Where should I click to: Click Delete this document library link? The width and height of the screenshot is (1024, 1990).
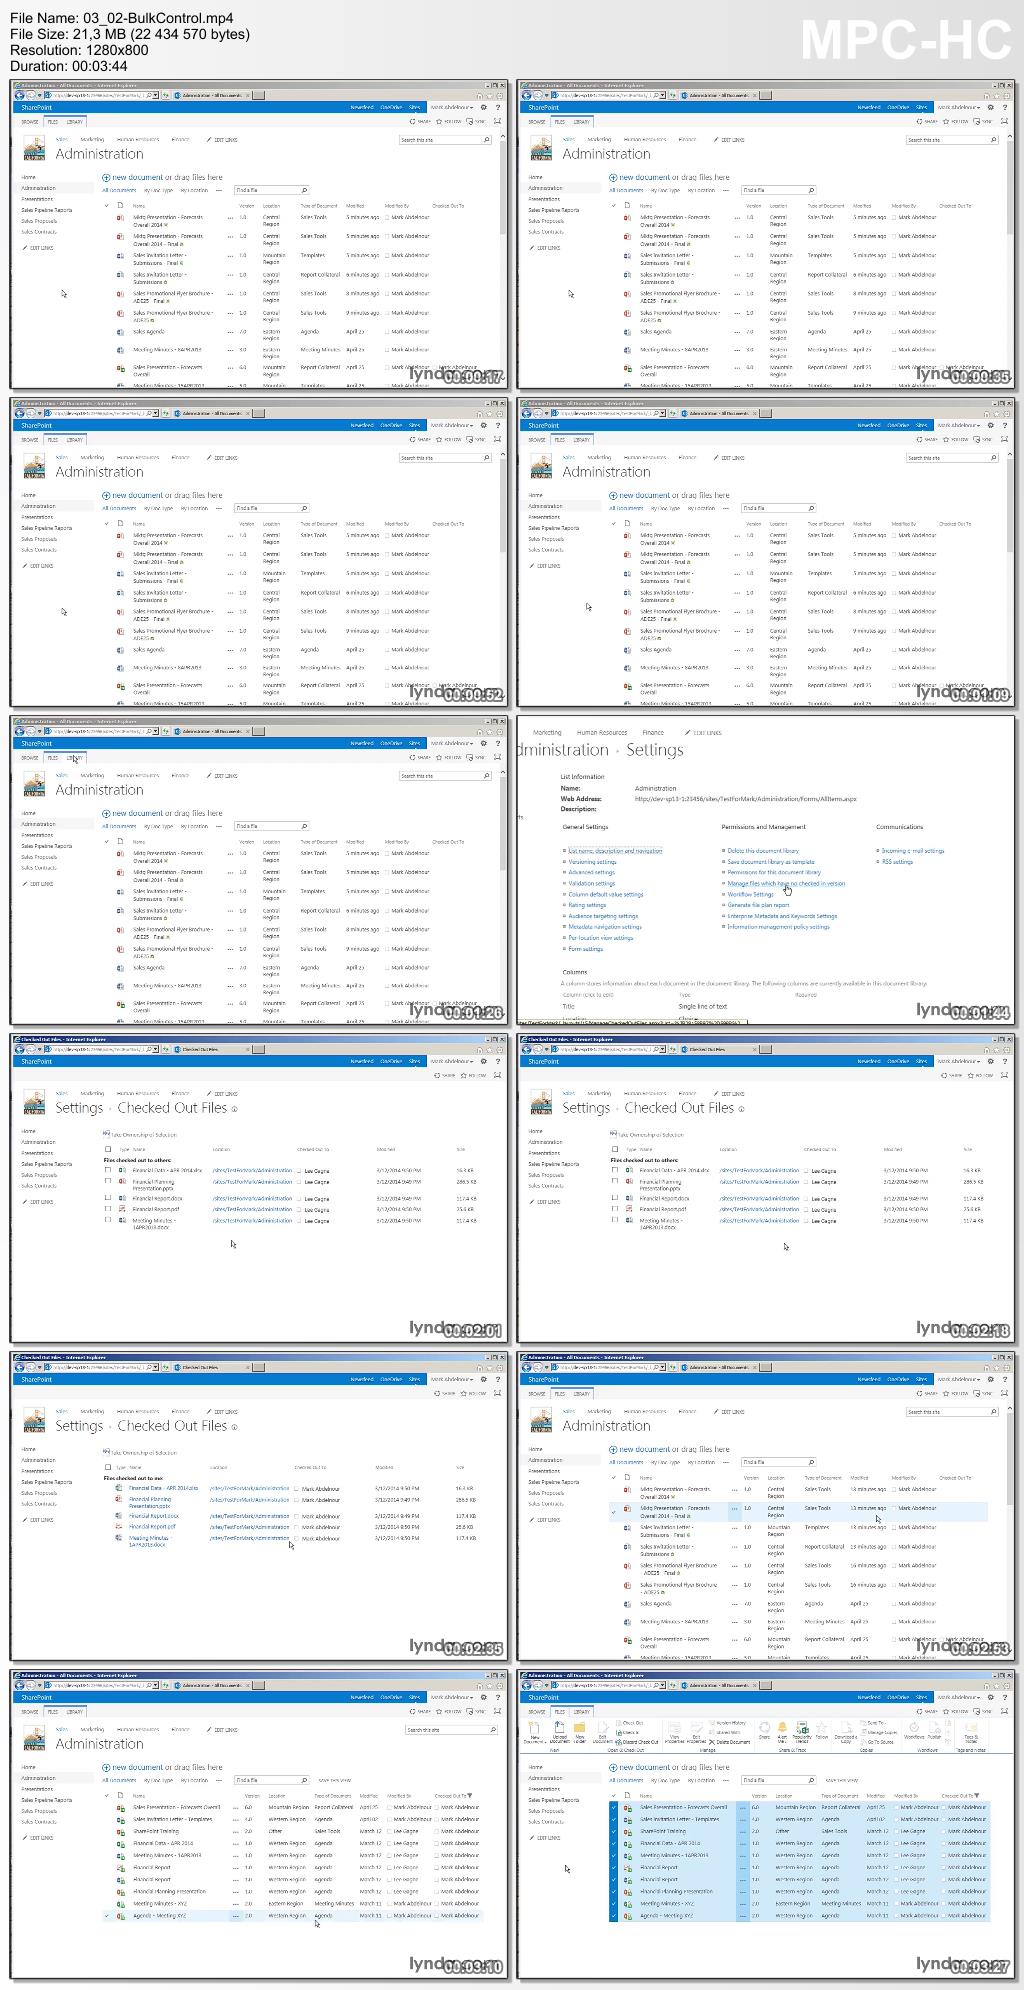[x=763, y=850]
